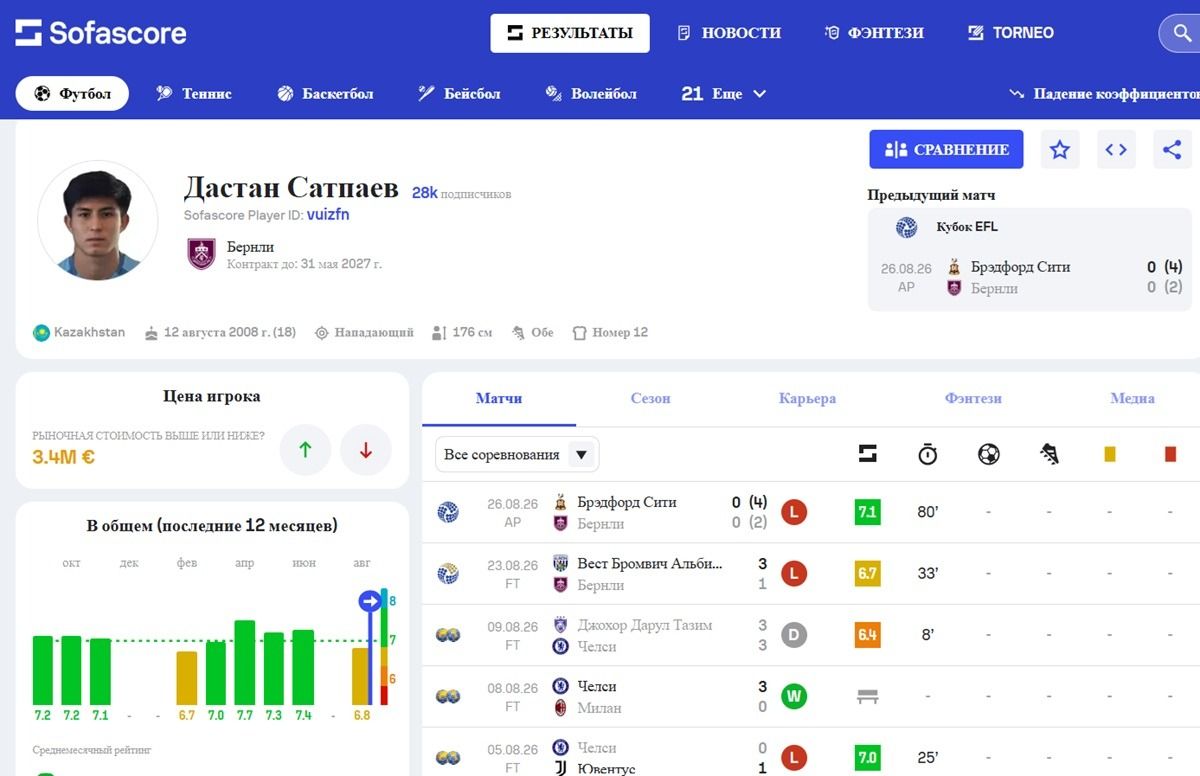
Task: Click the D draw result badge
Action: [x=794, y=635]
